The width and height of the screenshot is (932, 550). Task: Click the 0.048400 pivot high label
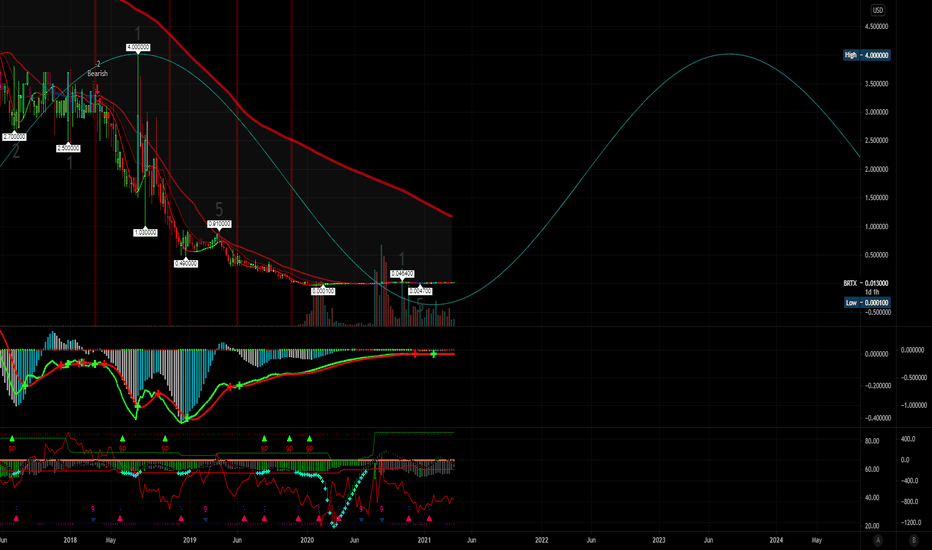(402, 274)
